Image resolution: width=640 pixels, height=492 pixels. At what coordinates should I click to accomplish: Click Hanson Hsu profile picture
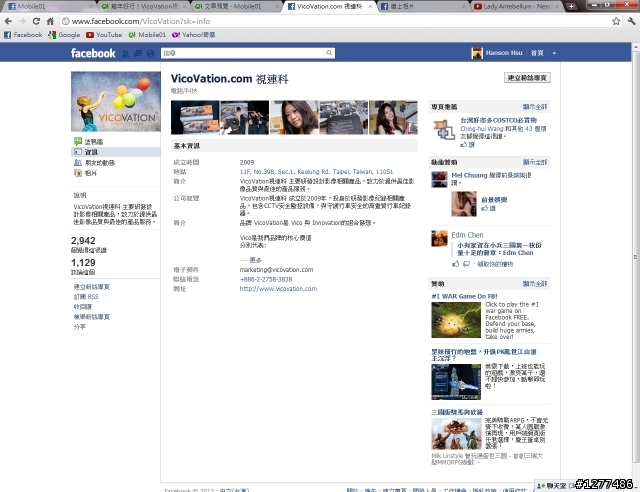pyautogui.click(x=477, y=53)
